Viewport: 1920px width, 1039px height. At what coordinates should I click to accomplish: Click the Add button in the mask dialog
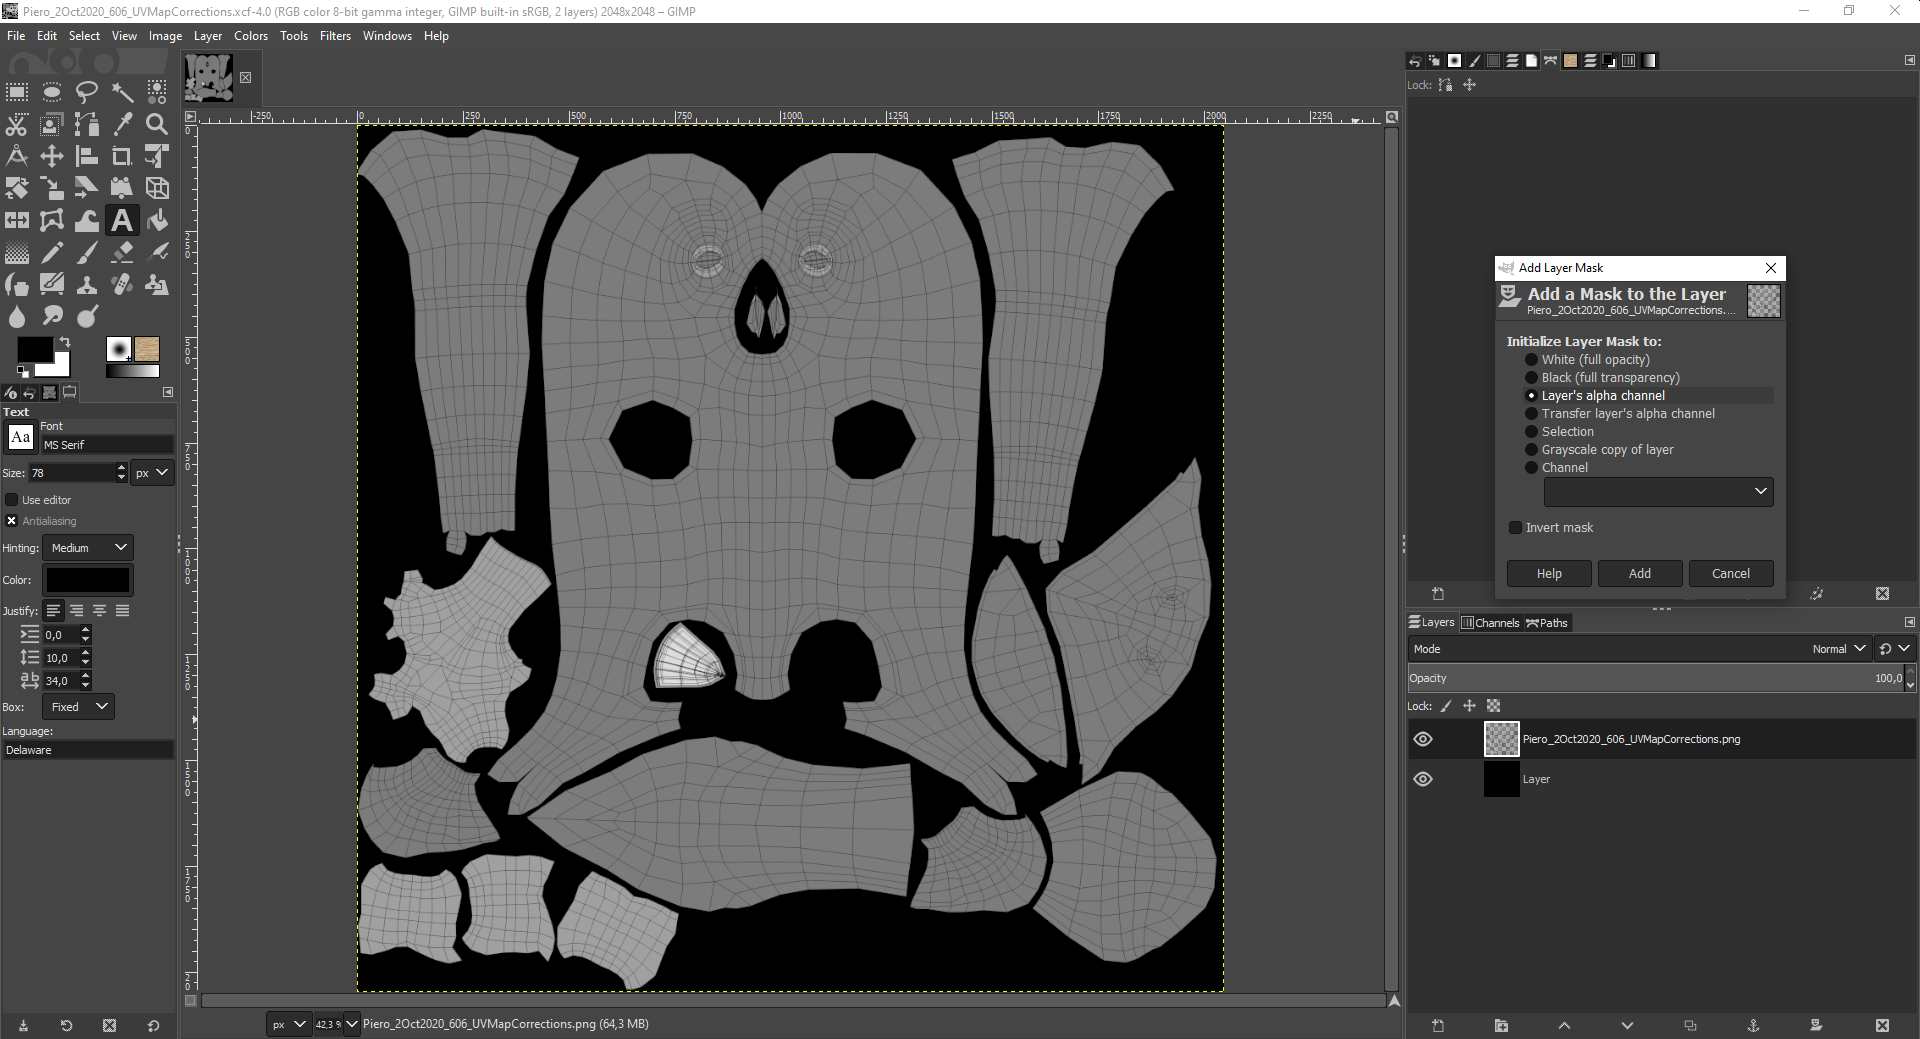[x=1639, y=573]
